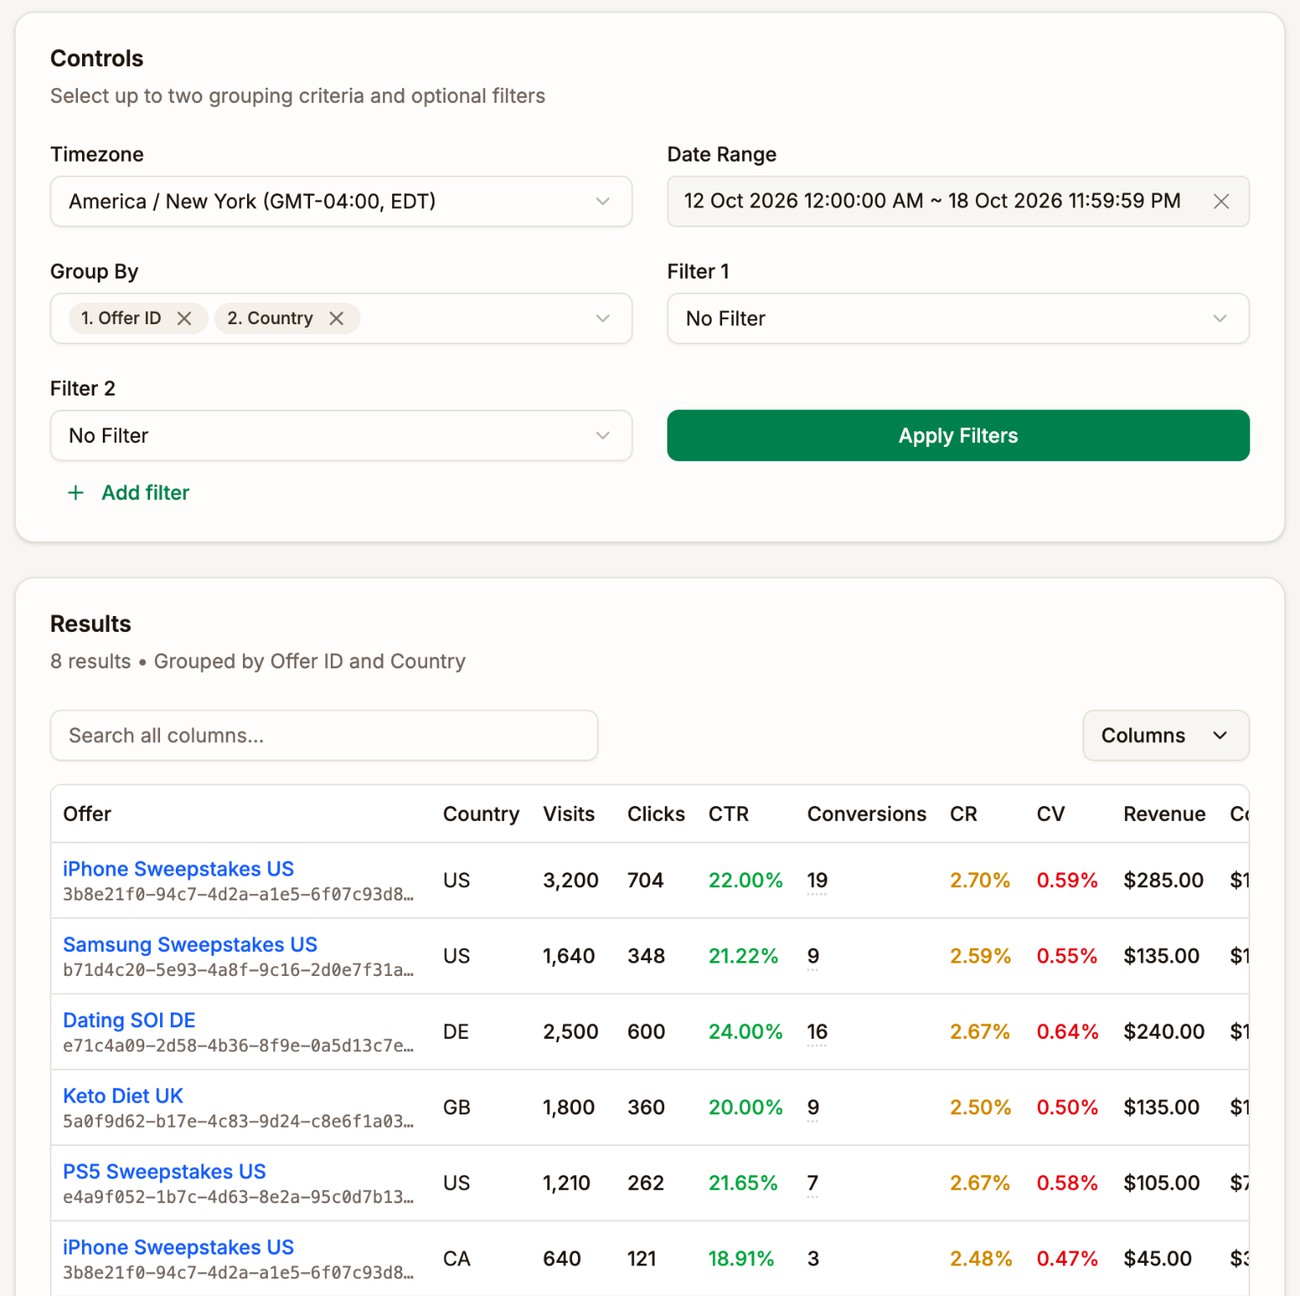Open the PS5 Sweepstakes US offer

pyautogui.click(x=164, y=1171)
